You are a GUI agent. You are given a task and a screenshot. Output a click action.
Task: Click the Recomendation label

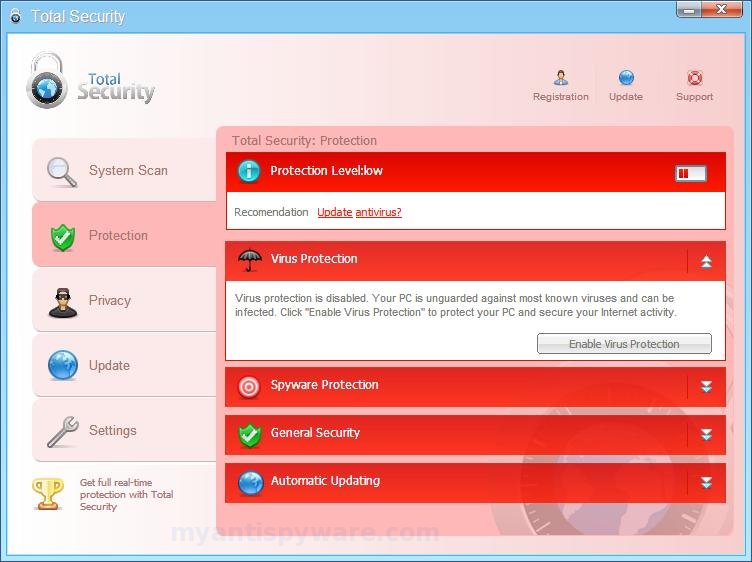click(x=271, y=212)
